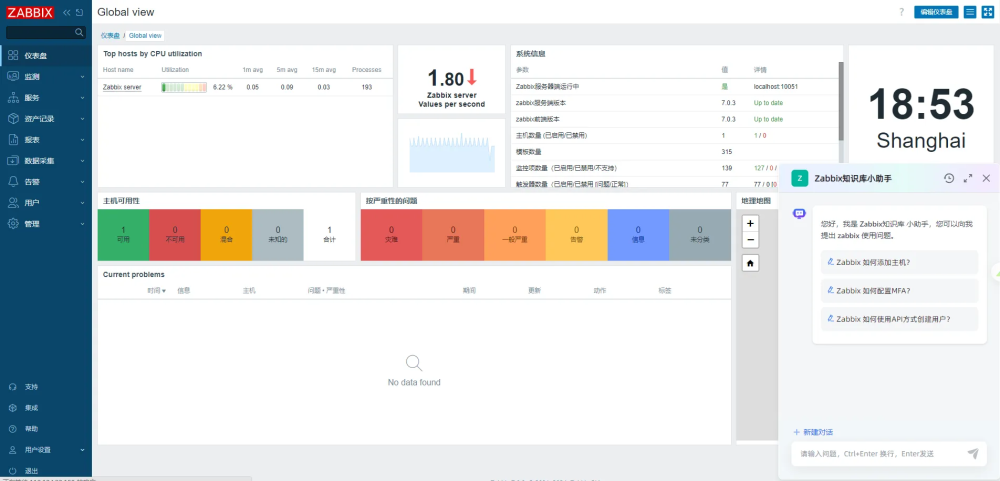Viewport: 1000px width, 481px height.
Task: Enter kiosk fullscreen mode icon
Action: (987, 12)
